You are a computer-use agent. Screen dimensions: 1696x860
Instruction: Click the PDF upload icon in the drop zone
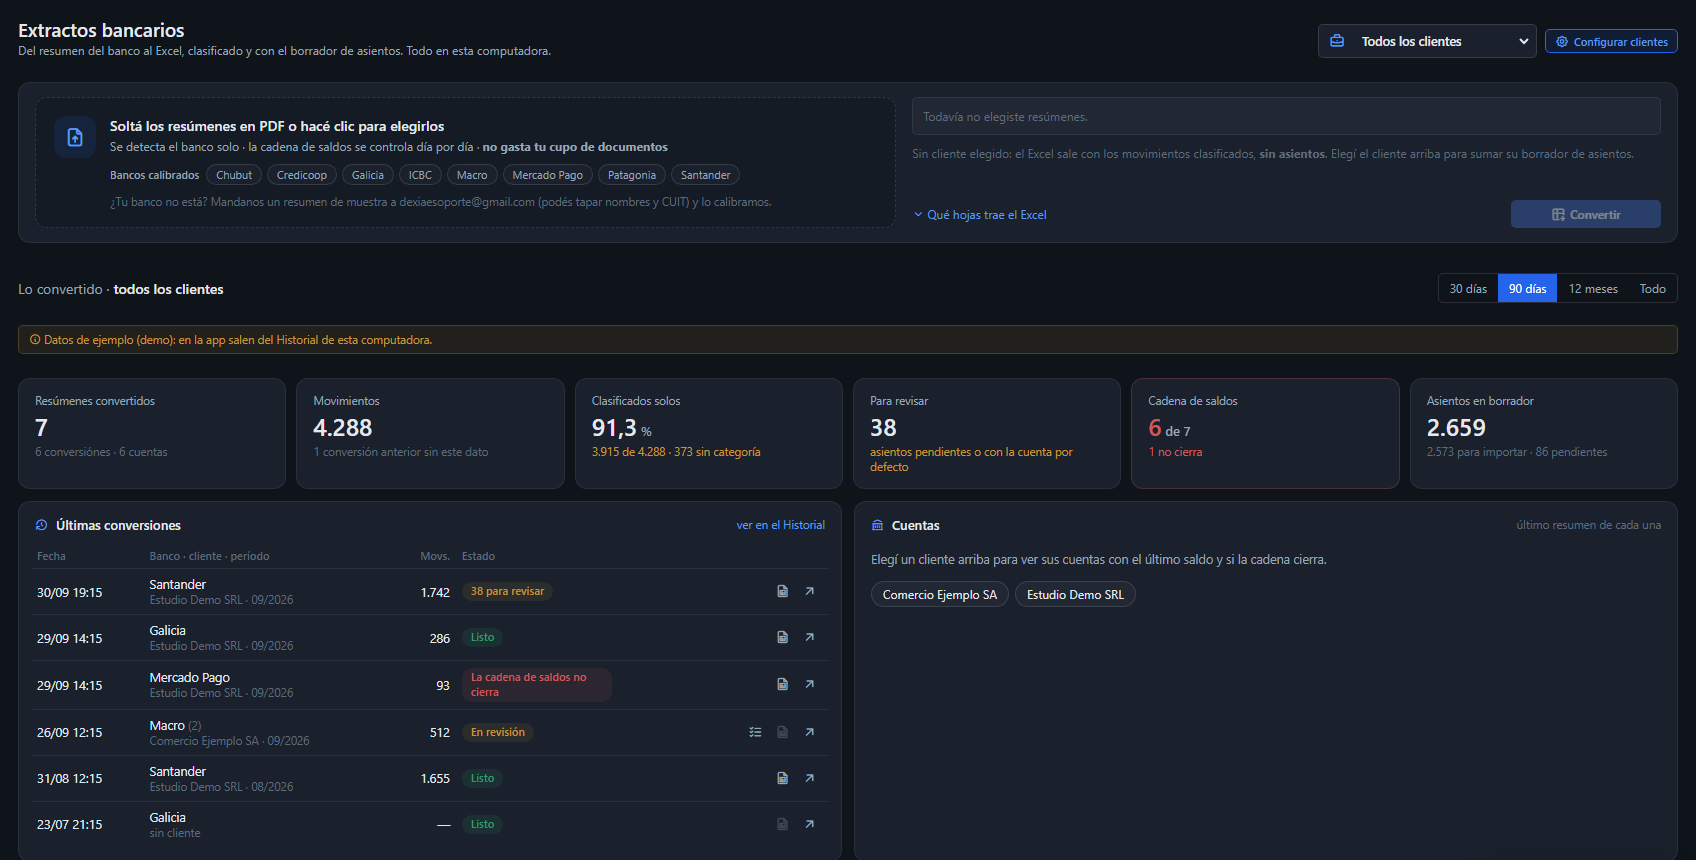point(75,138)
